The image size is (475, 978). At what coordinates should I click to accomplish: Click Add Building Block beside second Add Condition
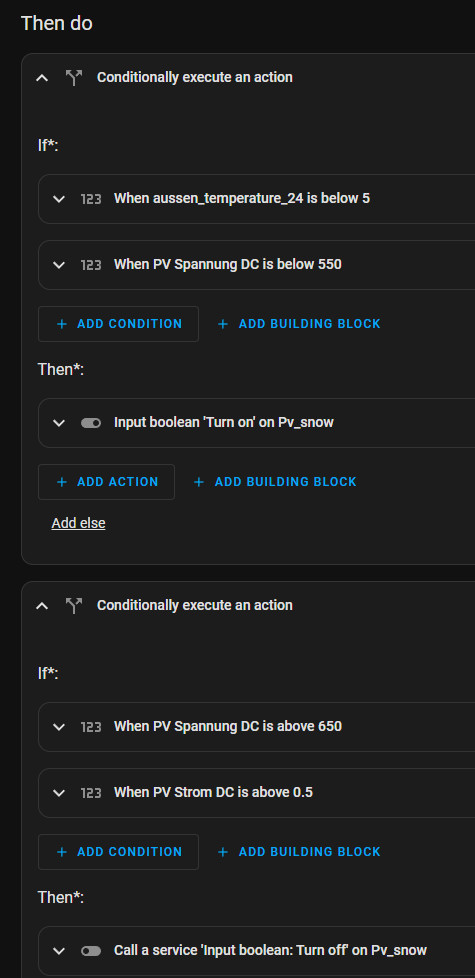click(x=299, y=851)
